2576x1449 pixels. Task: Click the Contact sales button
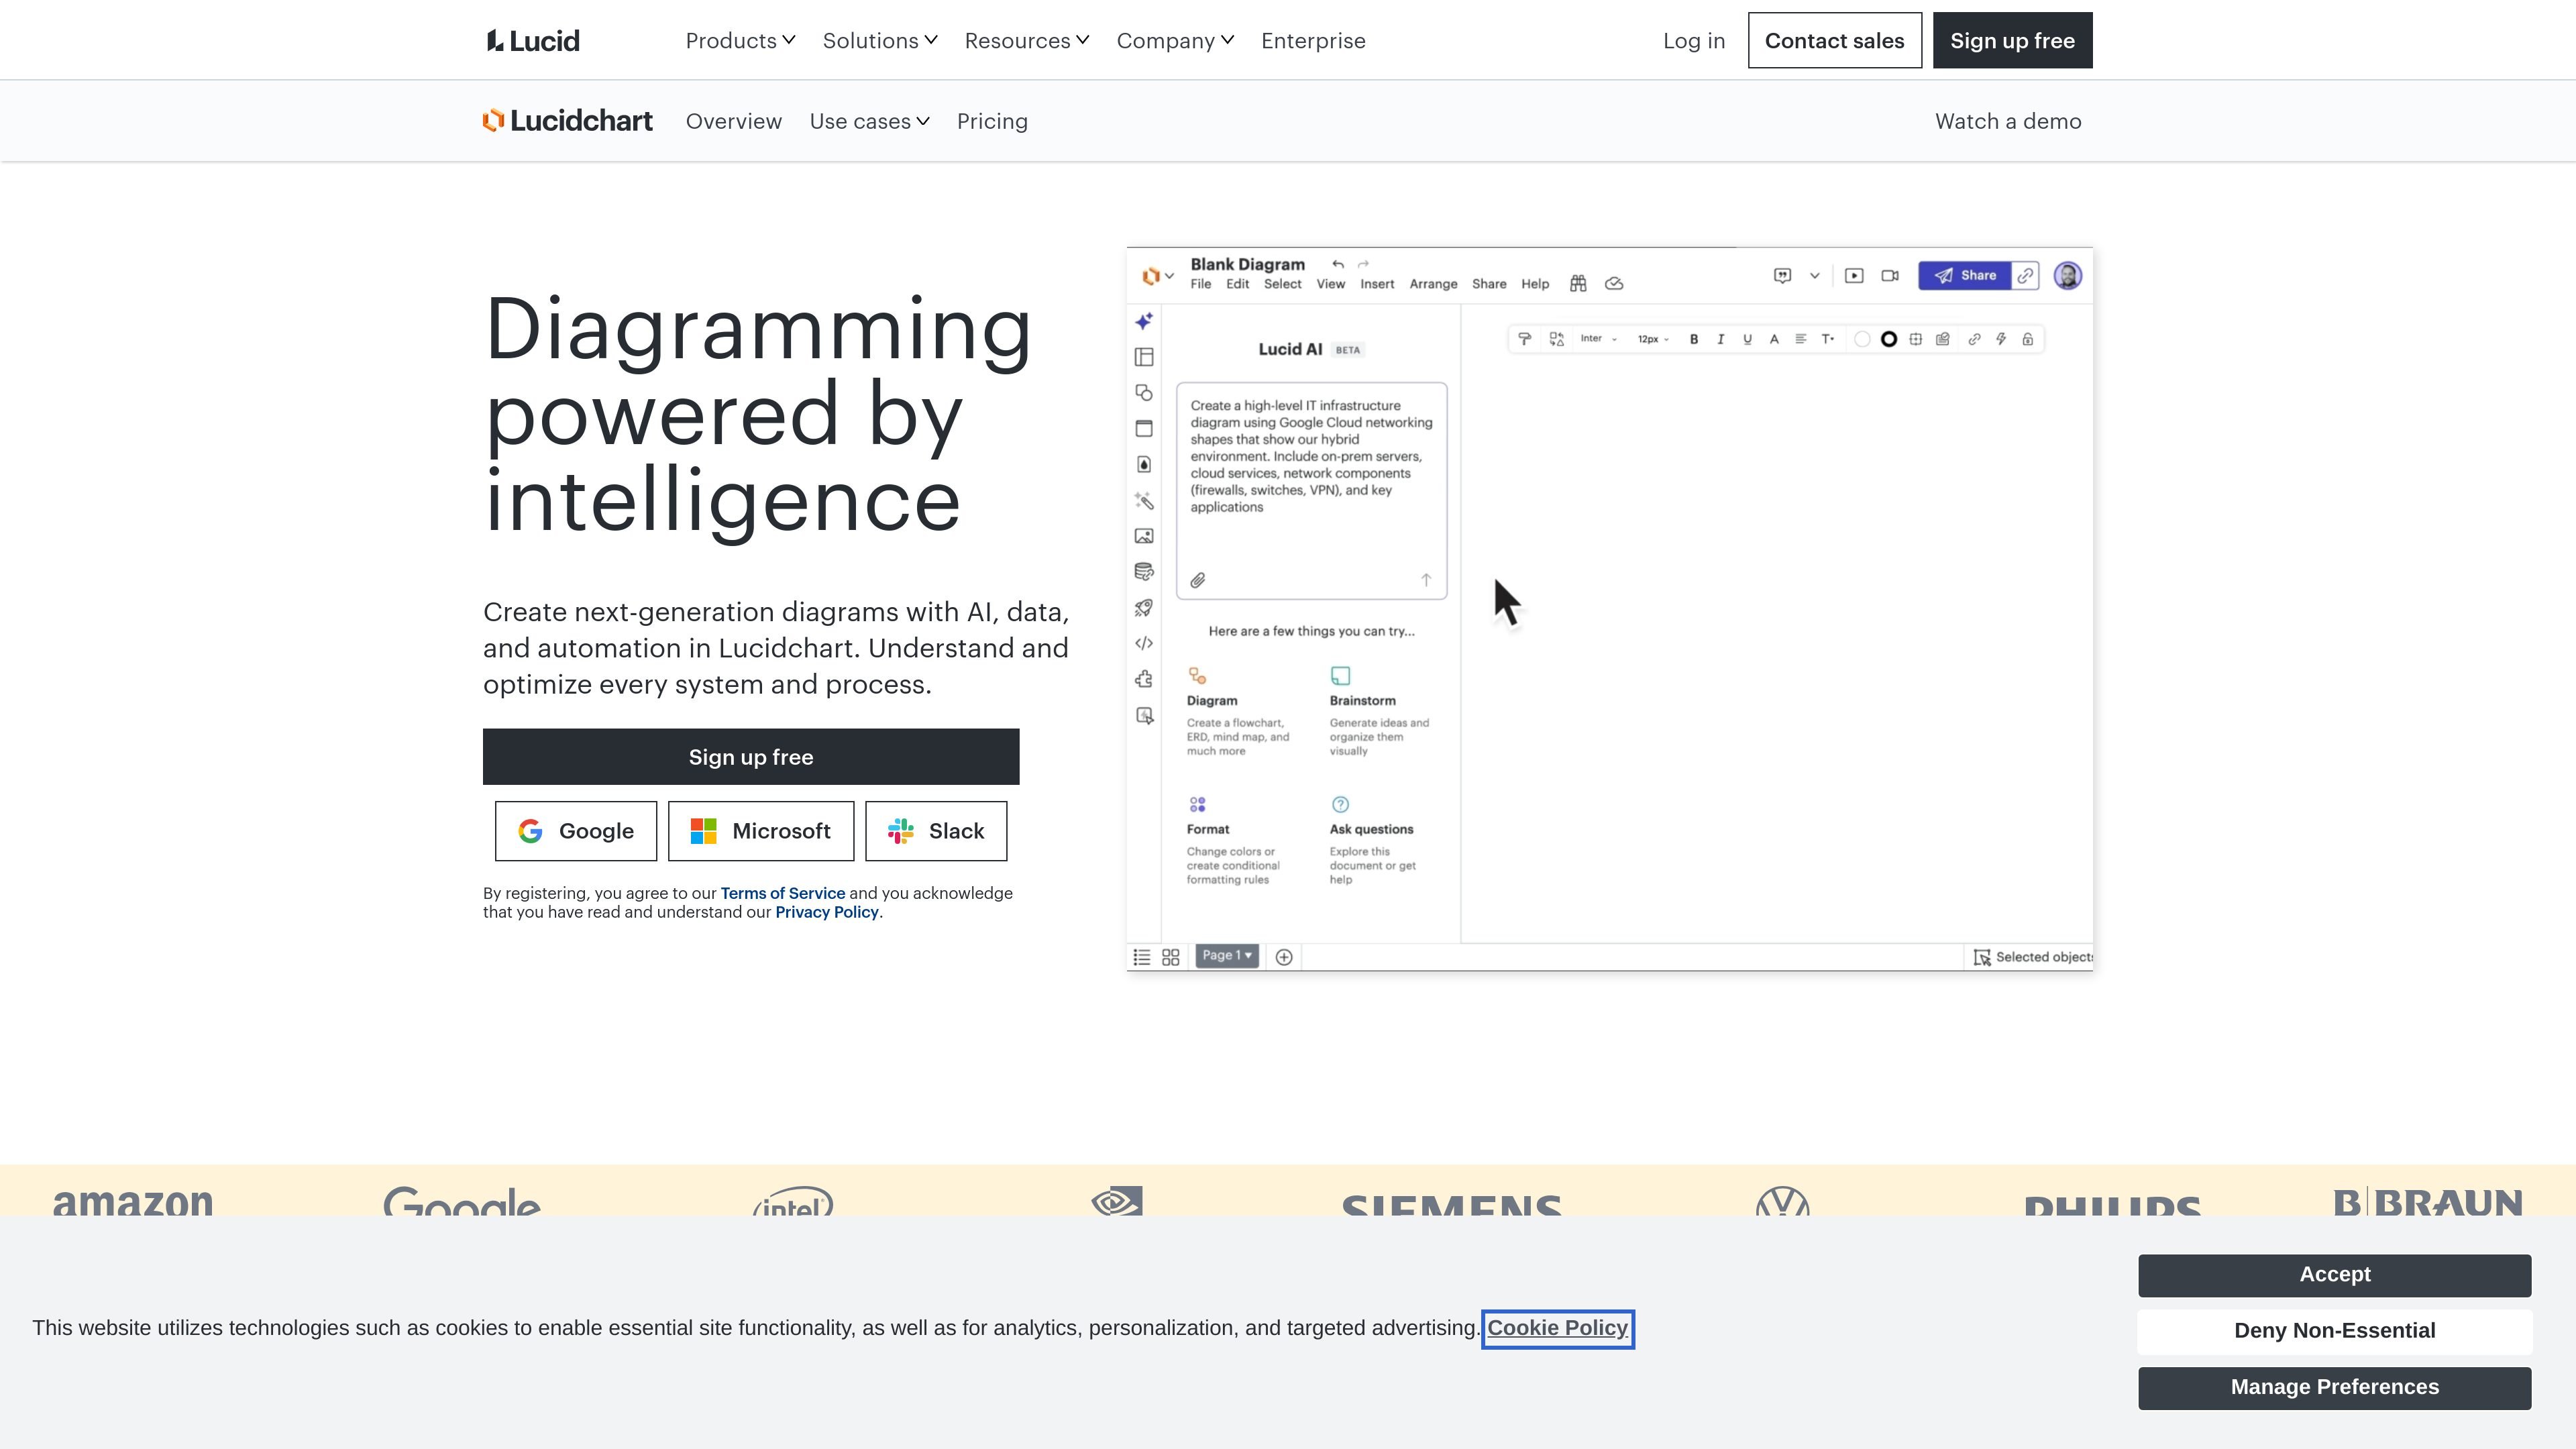1834,41
